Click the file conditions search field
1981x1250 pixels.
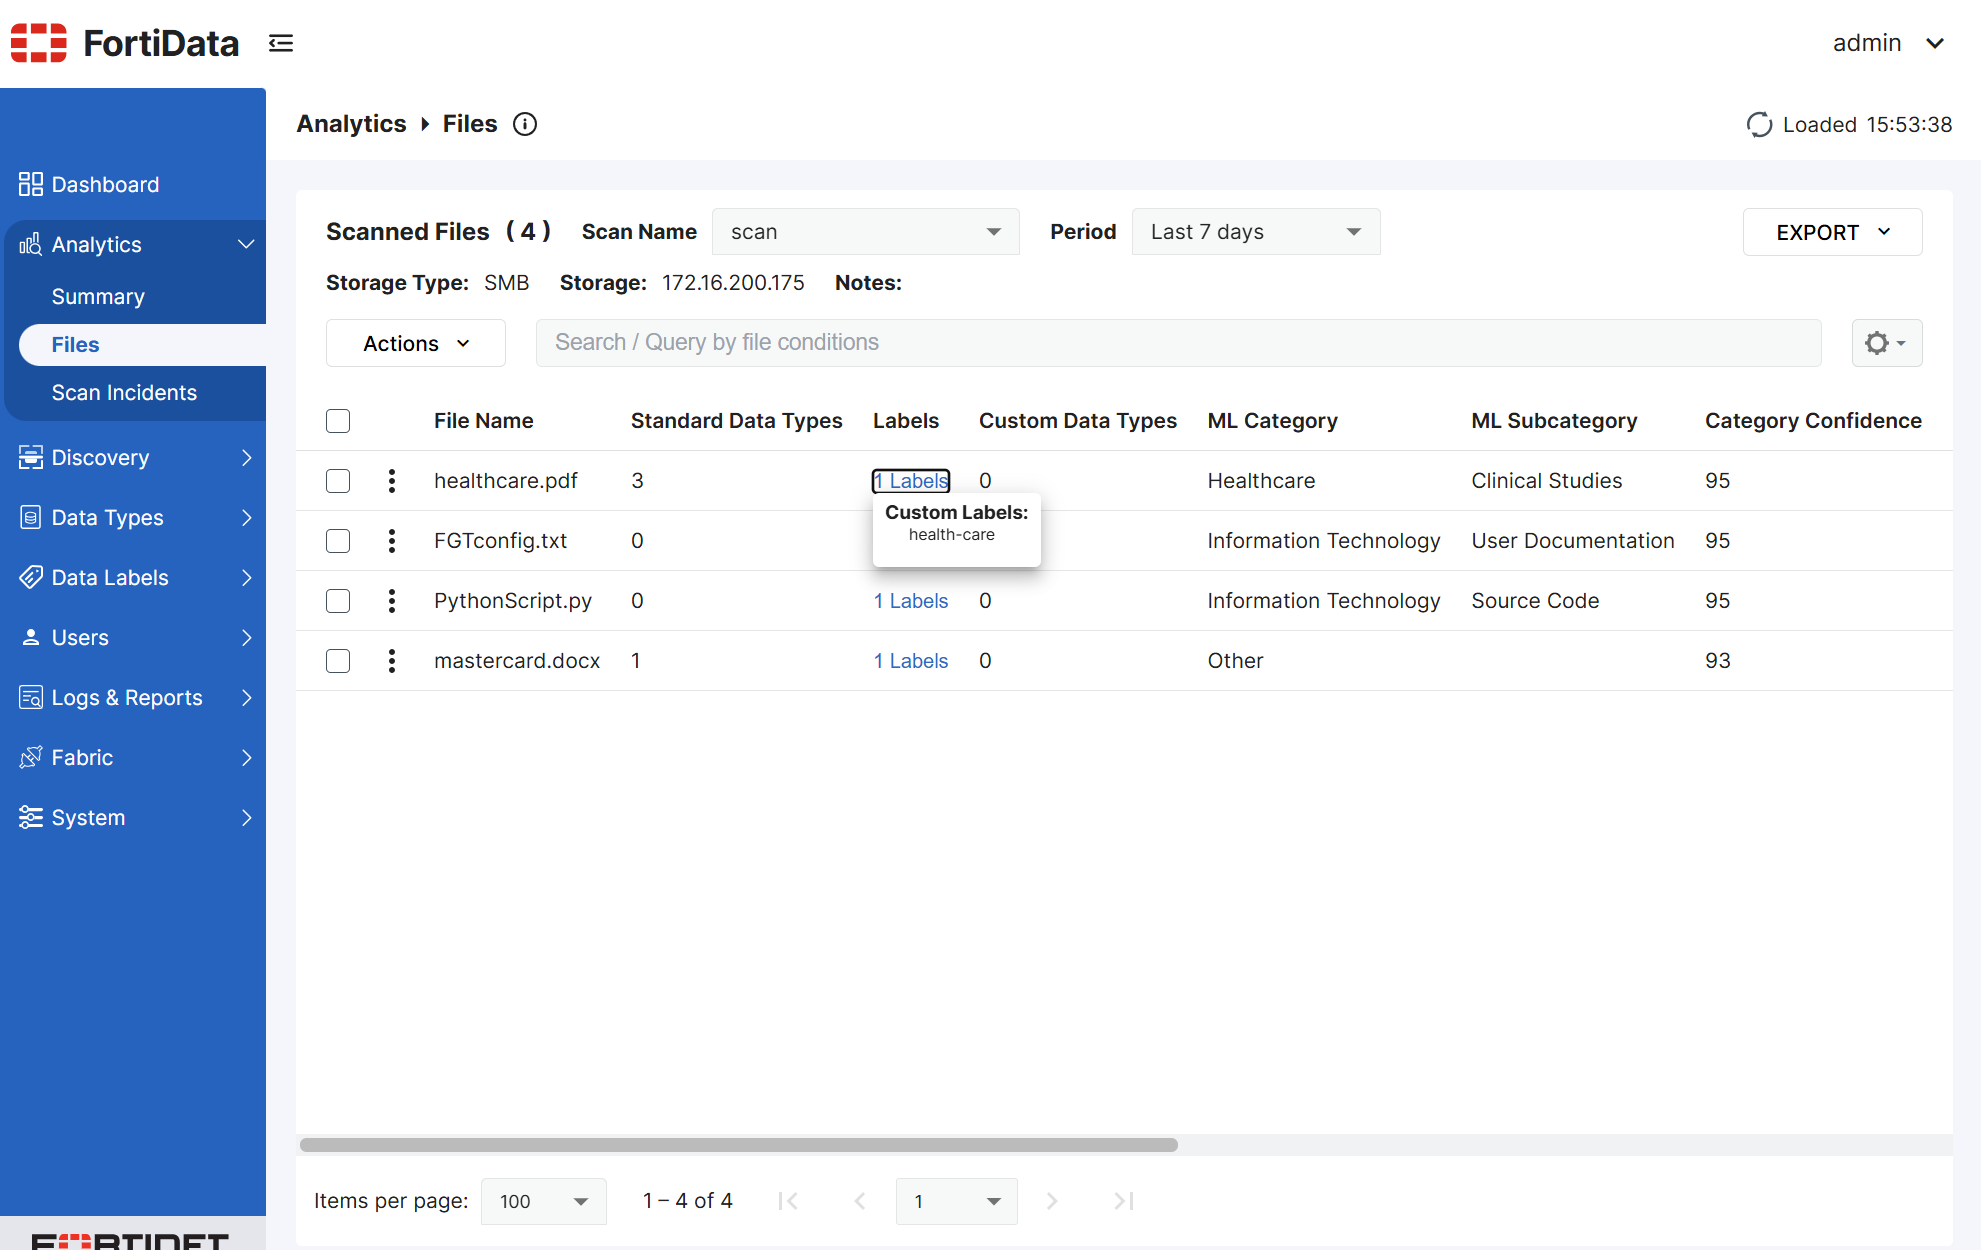[x=1178, y=343]
